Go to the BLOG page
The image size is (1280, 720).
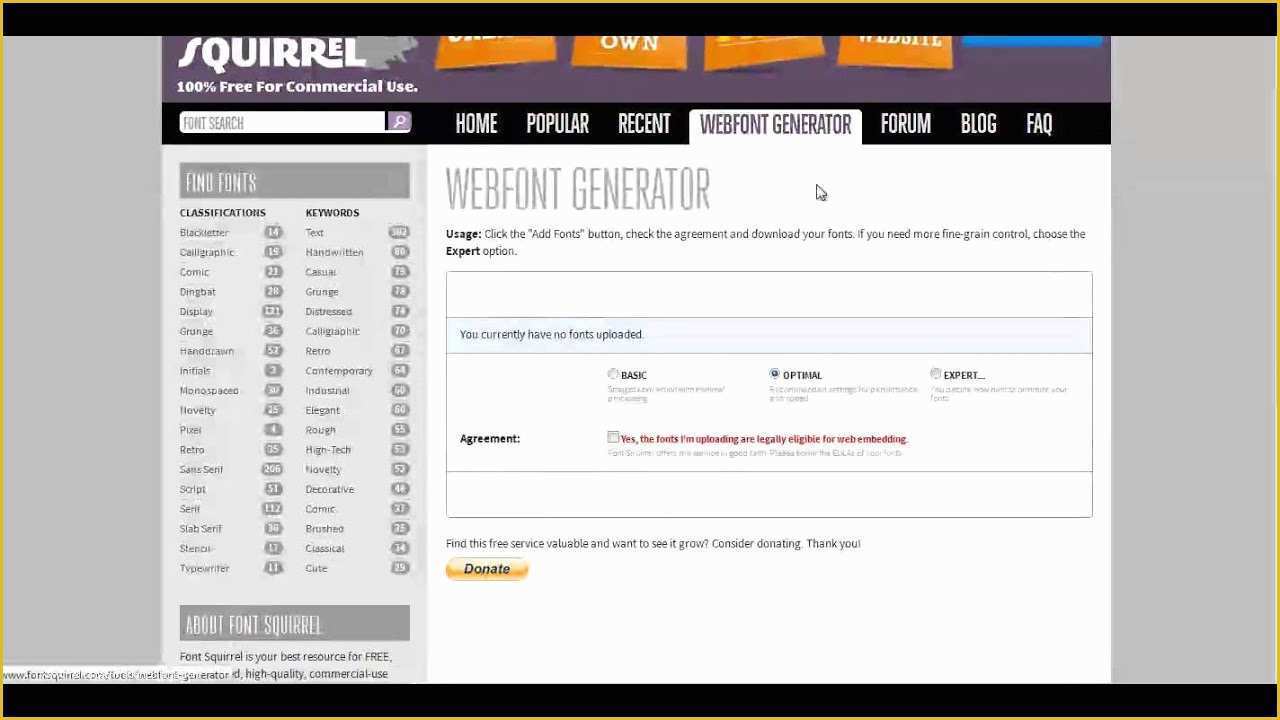[x=978, y=124]
